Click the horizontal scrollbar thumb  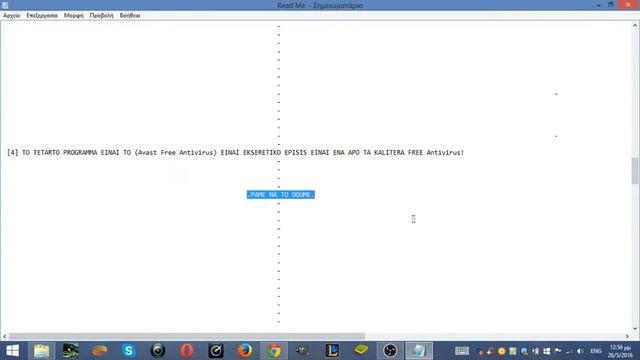point(187,336)
